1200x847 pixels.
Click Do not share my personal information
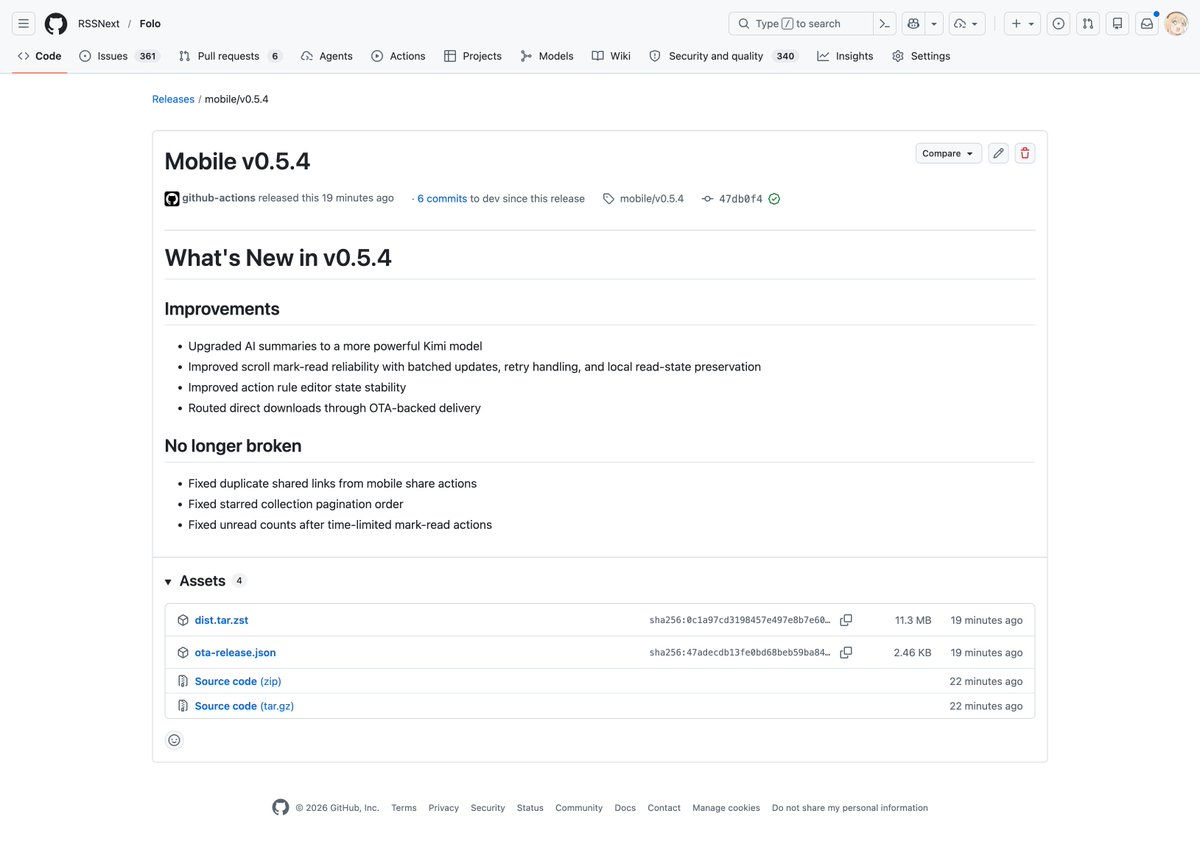(850, 808)
